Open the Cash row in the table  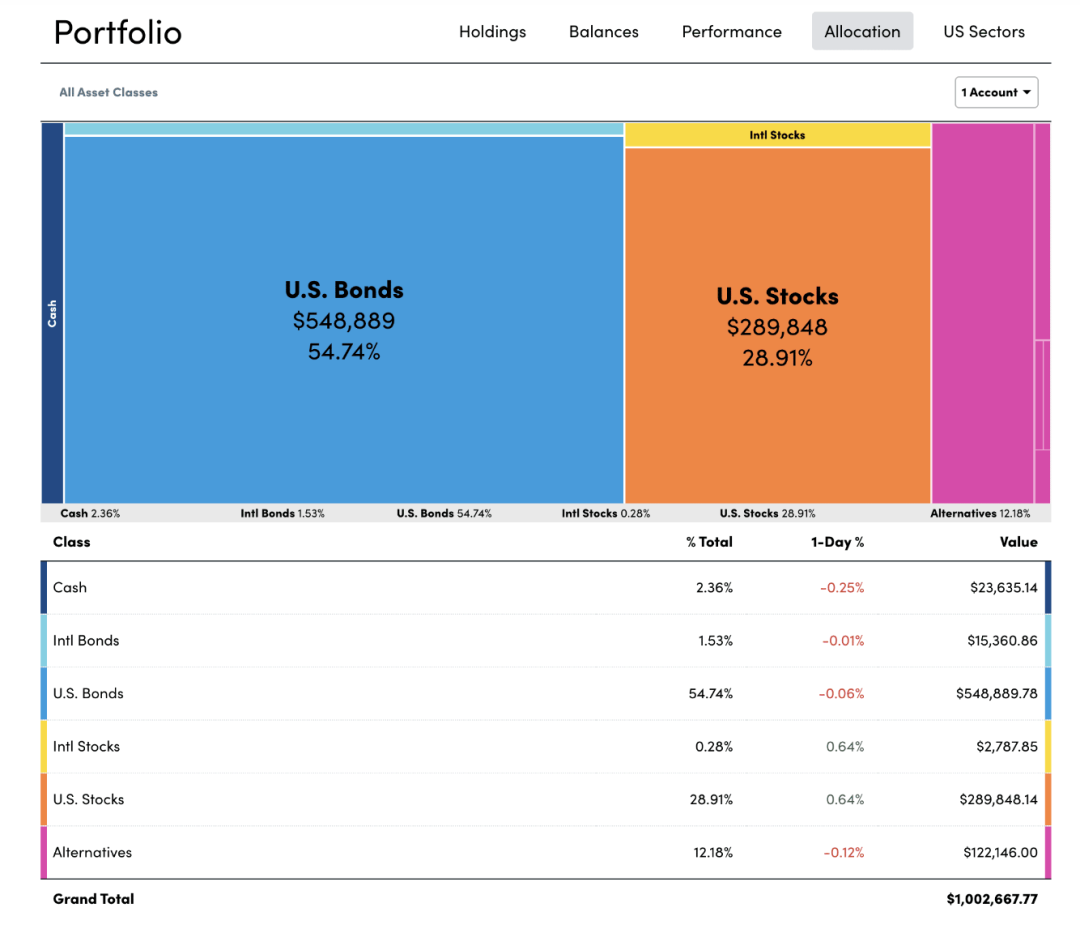coord(546,587)
